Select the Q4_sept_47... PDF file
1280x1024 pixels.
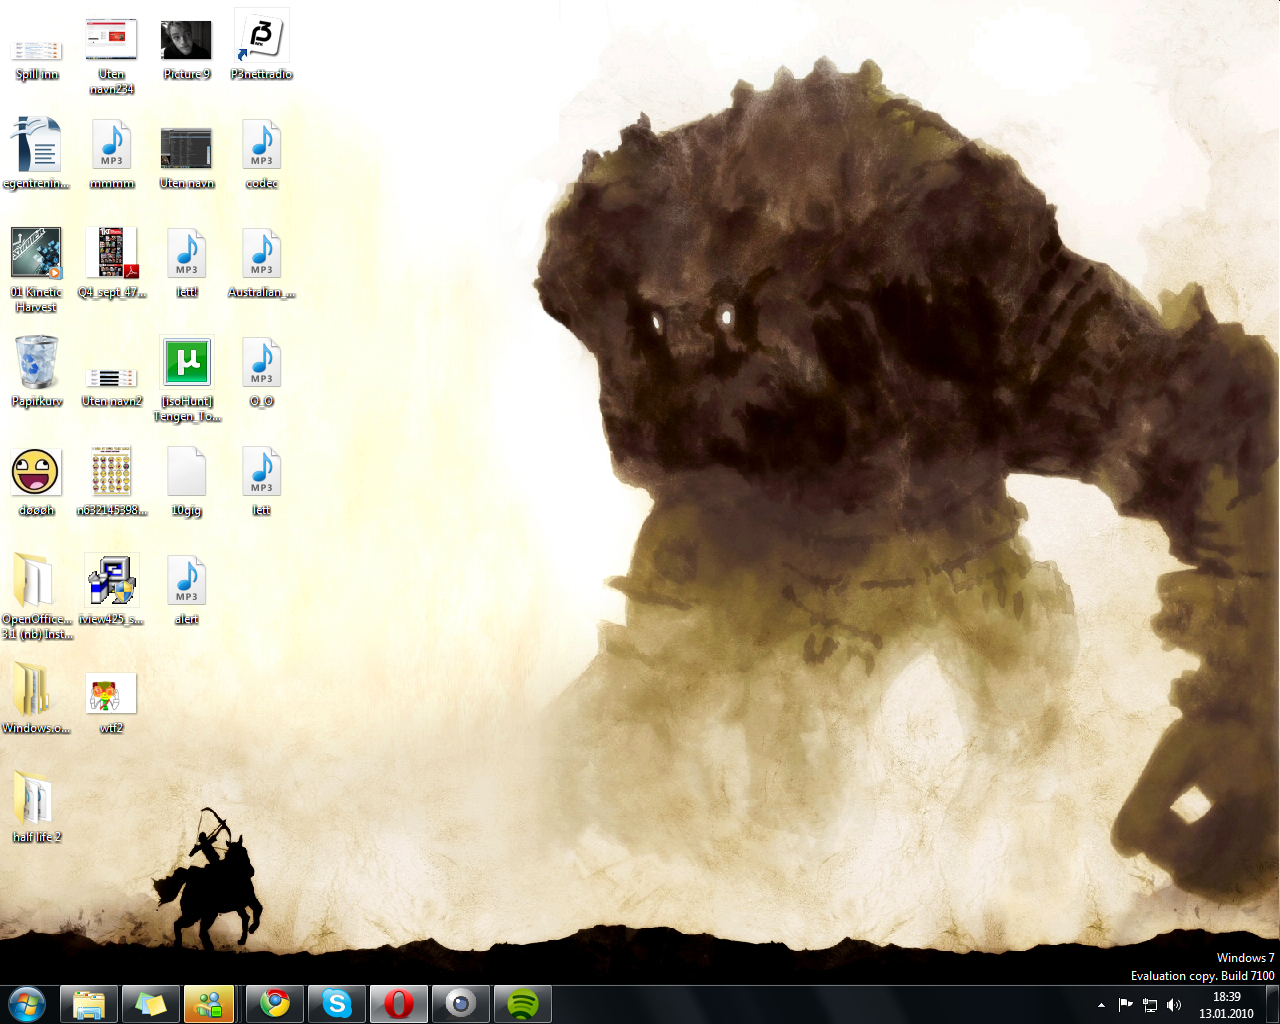(112, 262)
